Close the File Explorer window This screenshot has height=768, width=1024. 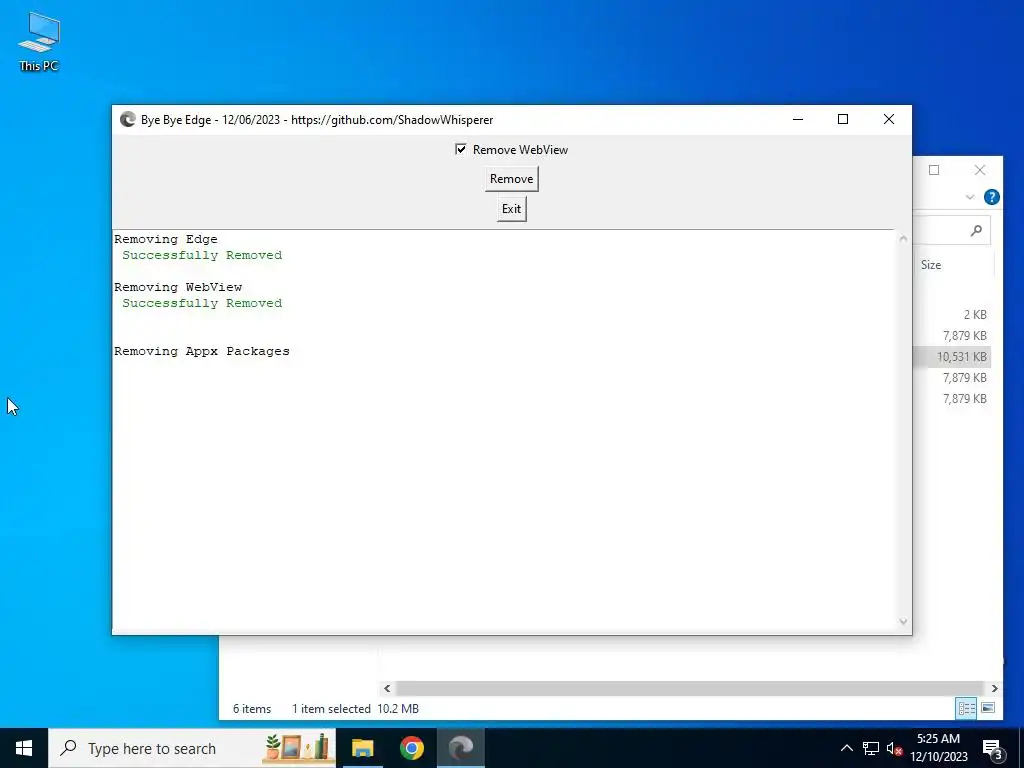click(980, 170)
